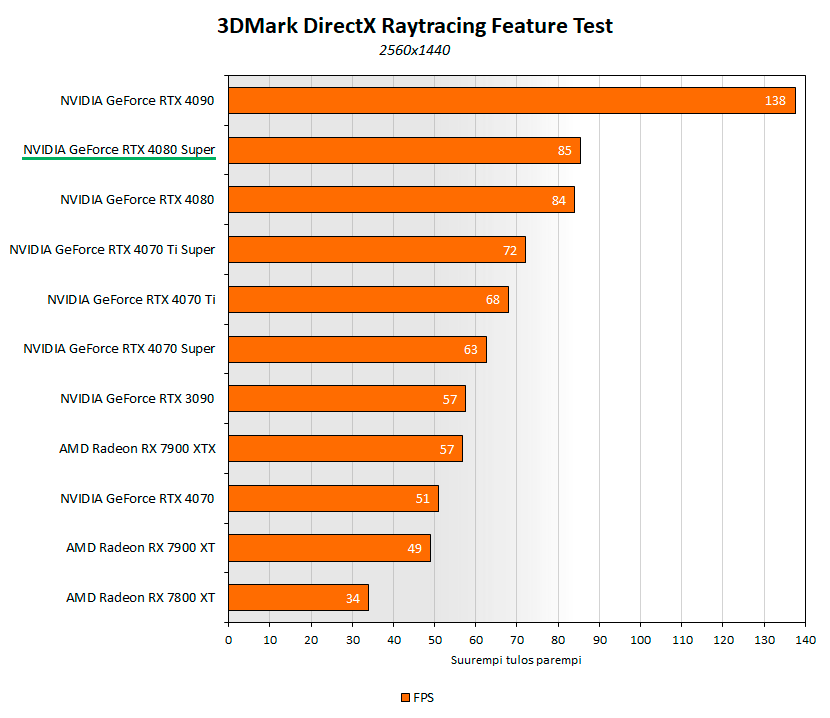This screenshot has height=718, width=830.
Task: Click the x-axis tick label 60
Action: (476, 640)
